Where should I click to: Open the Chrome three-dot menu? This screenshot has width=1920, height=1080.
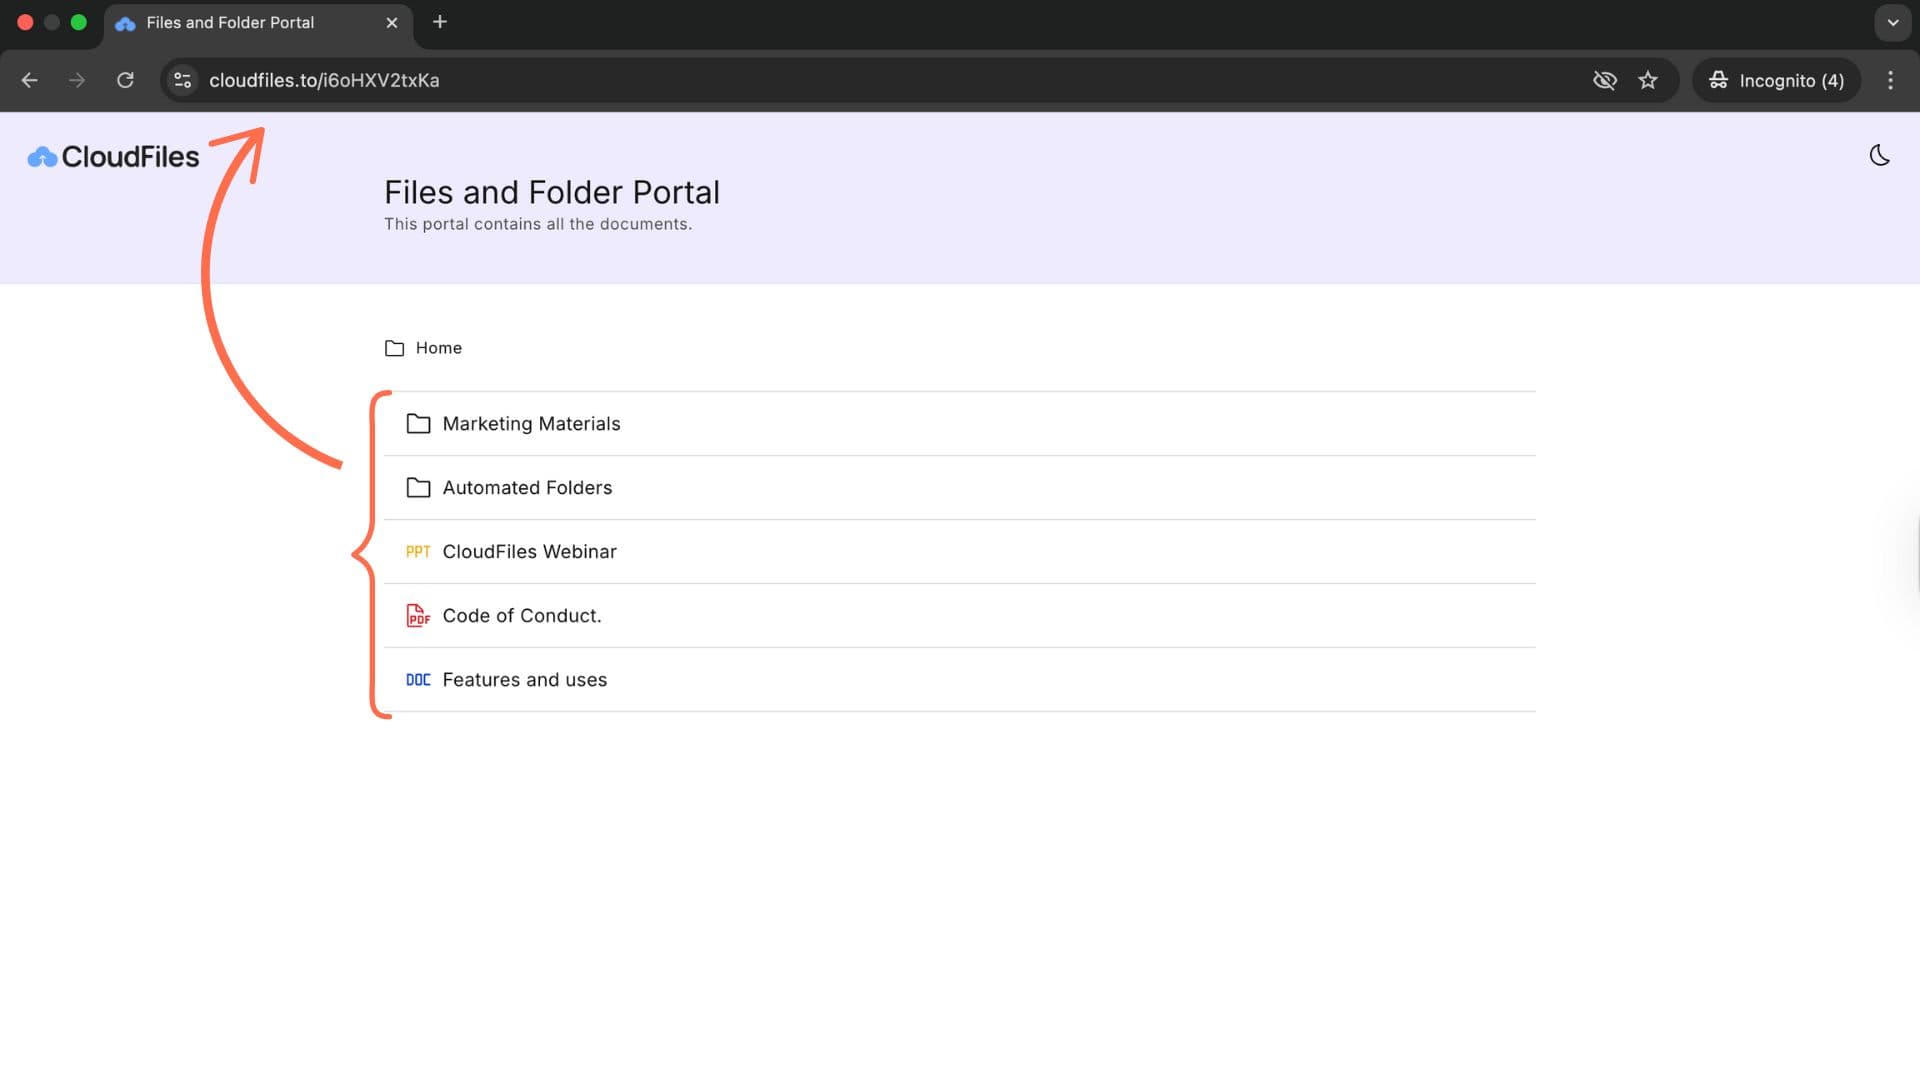click(1890, 80)
